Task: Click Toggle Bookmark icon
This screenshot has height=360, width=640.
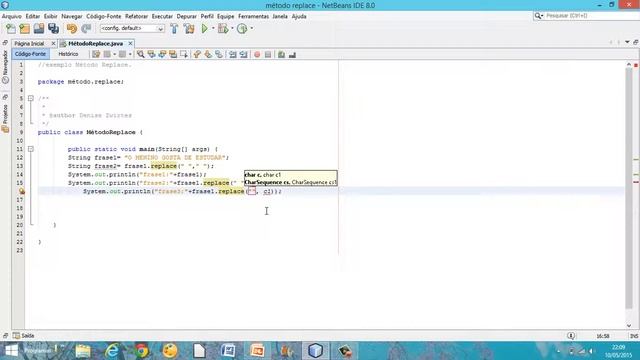Action: click(x=219, y=54)
